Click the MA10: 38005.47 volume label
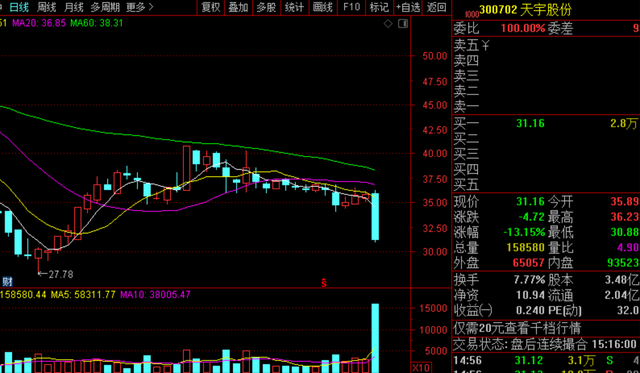The image size is (640, 373). coord(155,294)
